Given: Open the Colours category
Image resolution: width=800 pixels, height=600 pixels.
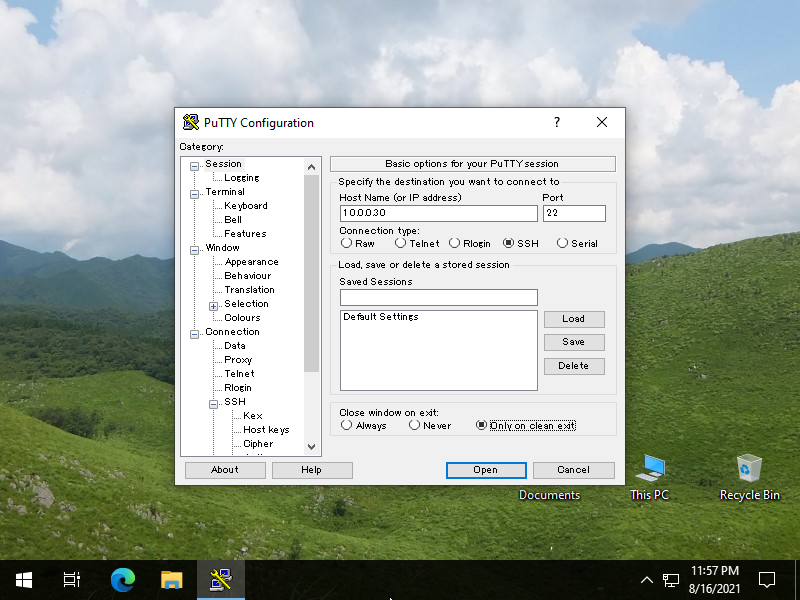Looking at the screenshot, I should pos(242,317).
